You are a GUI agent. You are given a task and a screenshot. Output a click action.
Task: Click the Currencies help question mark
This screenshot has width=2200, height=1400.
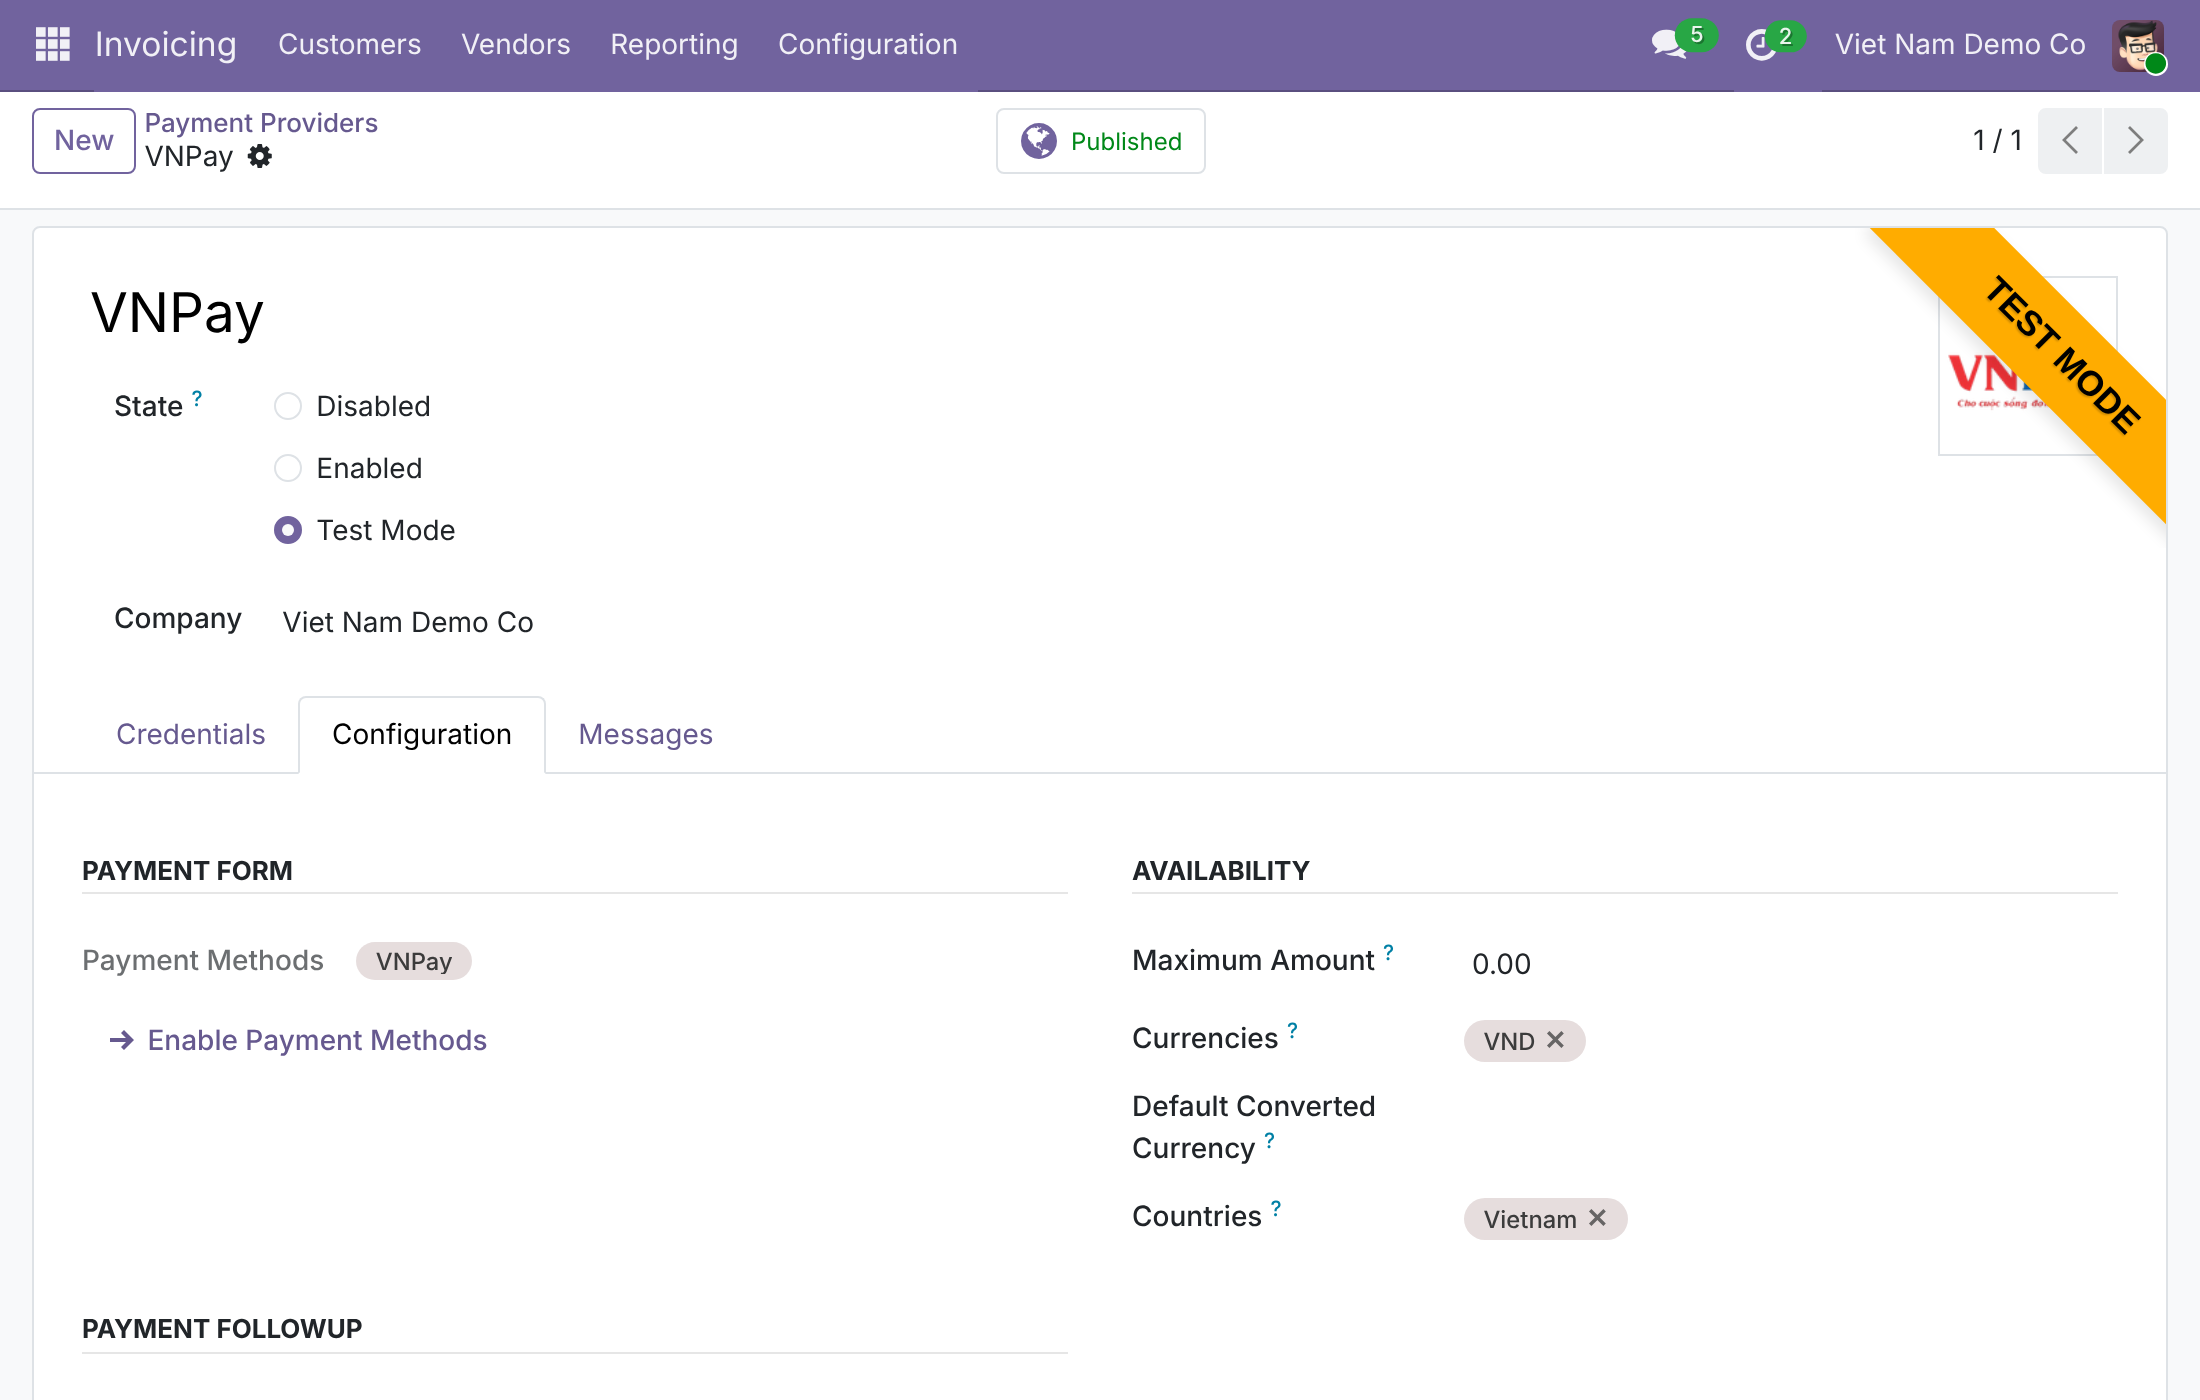1292,1030
